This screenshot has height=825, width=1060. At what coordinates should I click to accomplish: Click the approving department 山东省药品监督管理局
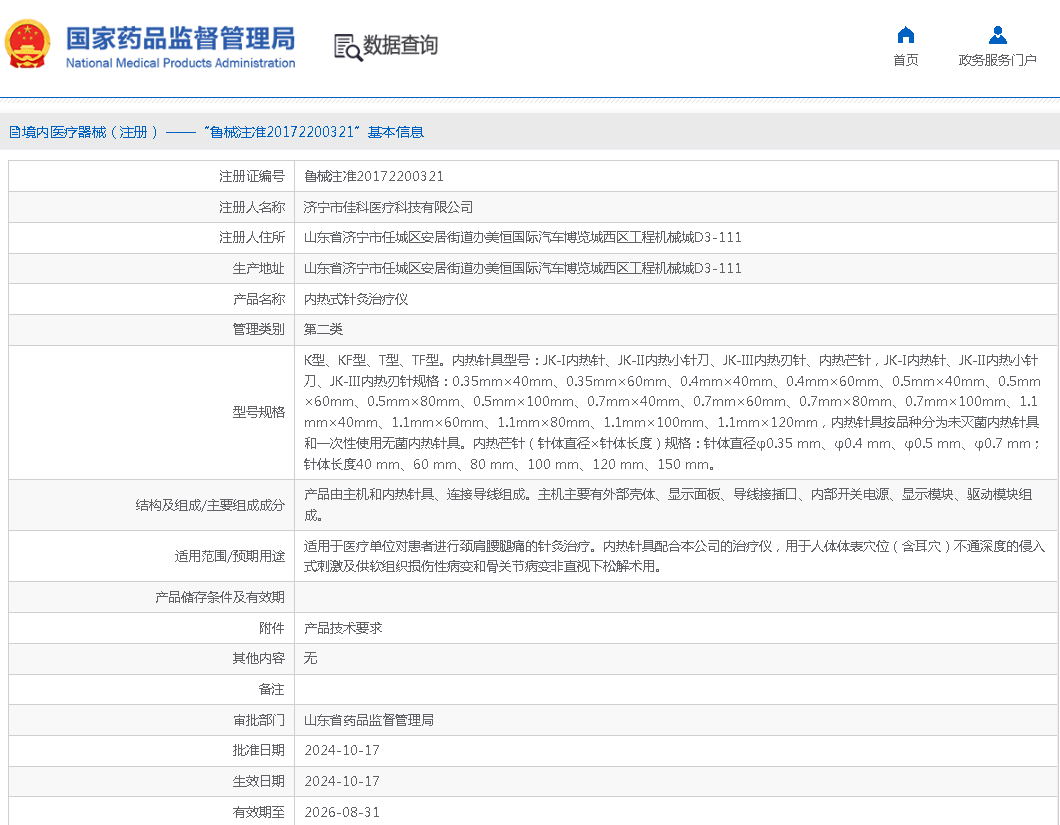368,720
